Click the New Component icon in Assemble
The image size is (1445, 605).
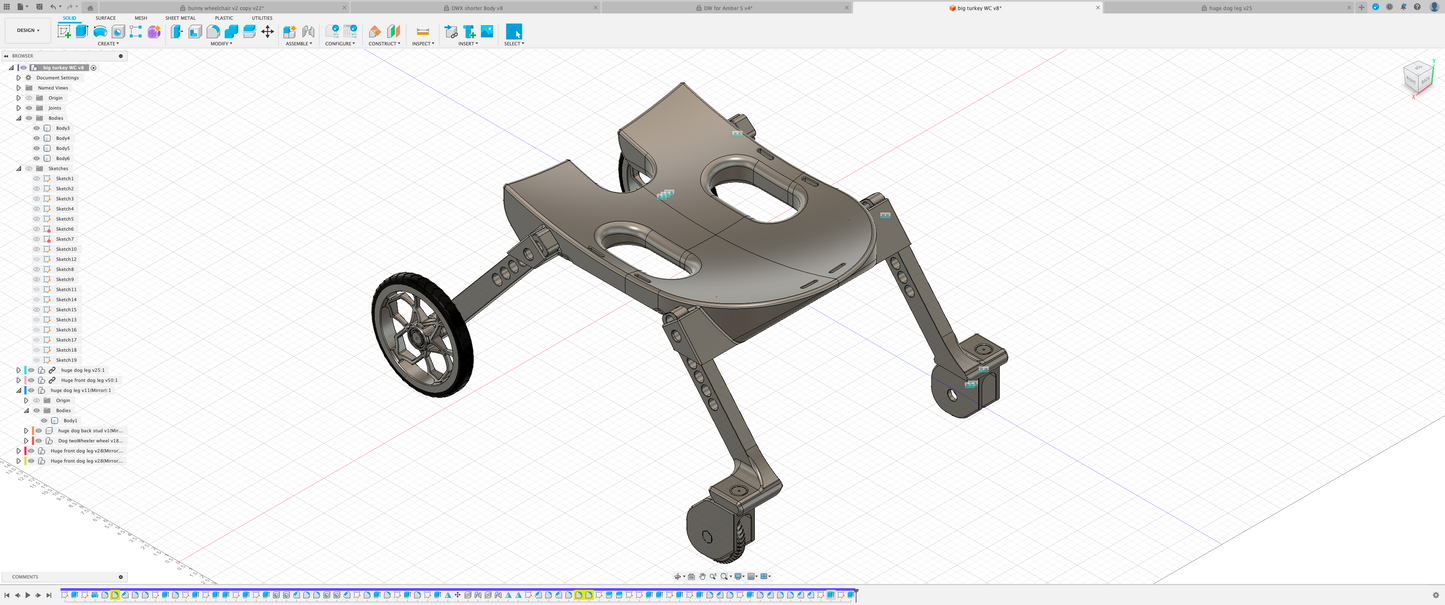coord(290,32)
